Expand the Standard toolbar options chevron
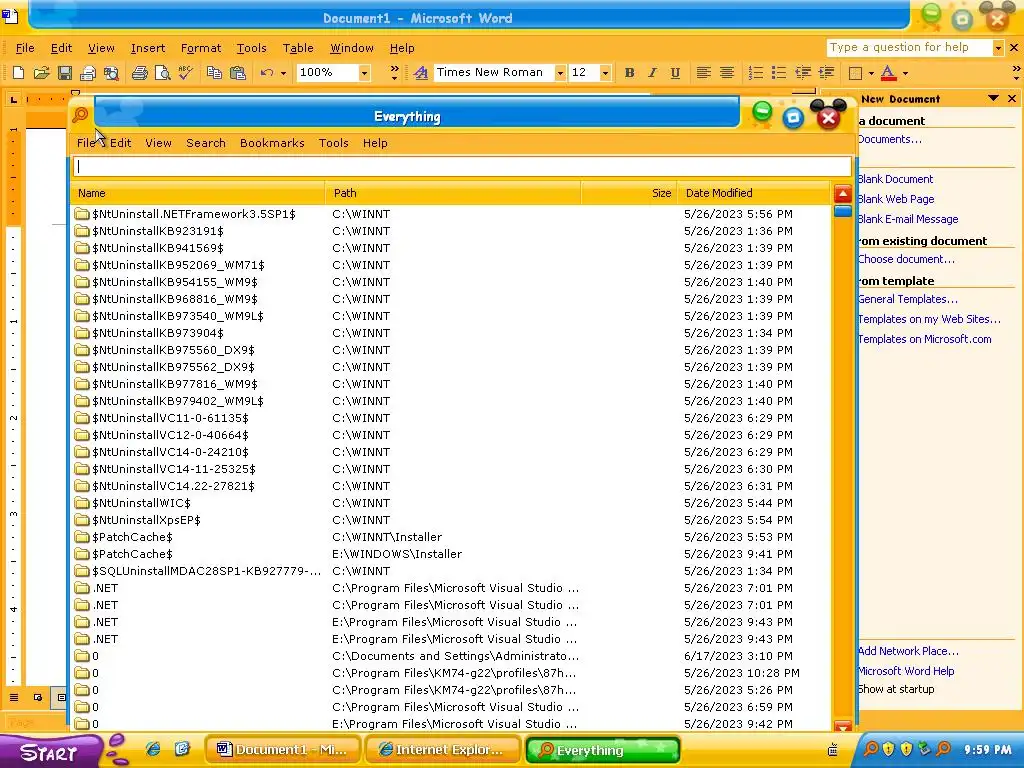 pos(394,72)
